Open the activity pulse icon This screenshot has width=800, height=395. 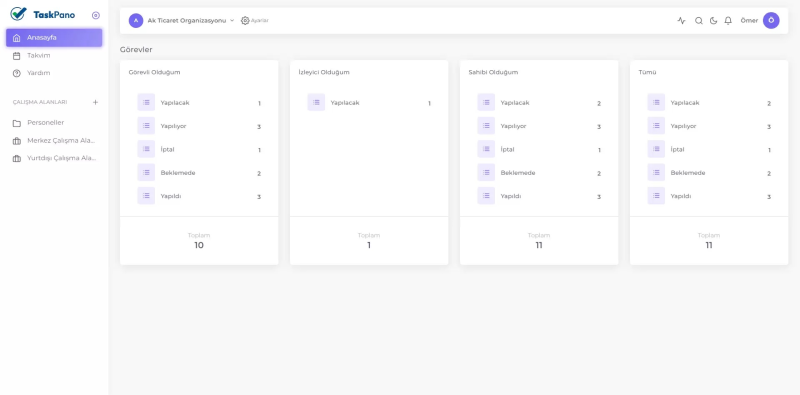point(682,21)
